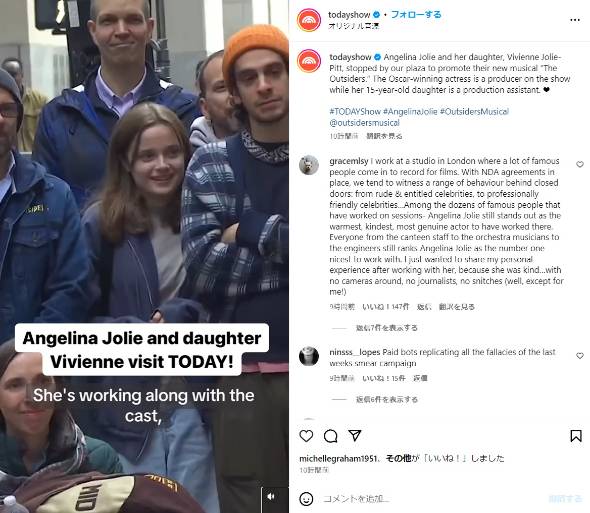Screen dimensions: 590x513
Task: Open emoji picker in the comment box
Action: pyautogui.click(x=306, y=499)
